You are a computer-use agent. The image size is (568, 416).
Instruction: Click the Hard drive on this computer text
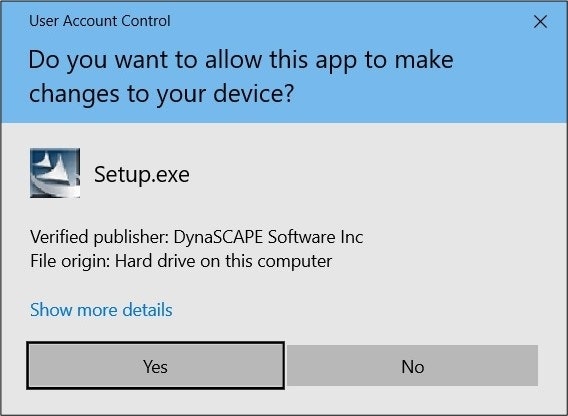click(223, 261)
